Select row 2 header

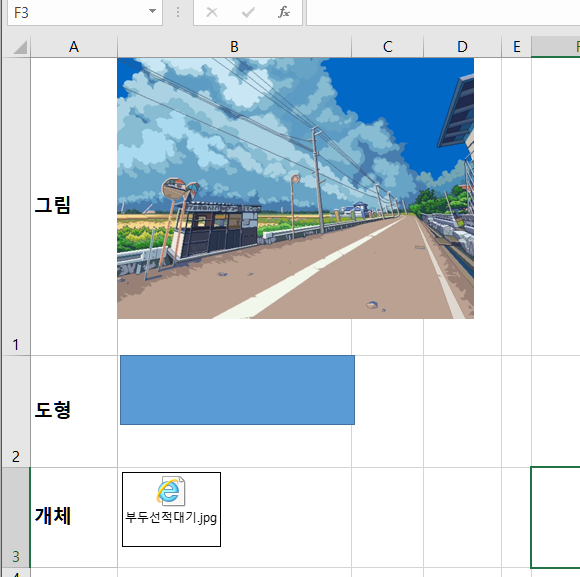tap(16, 411)
